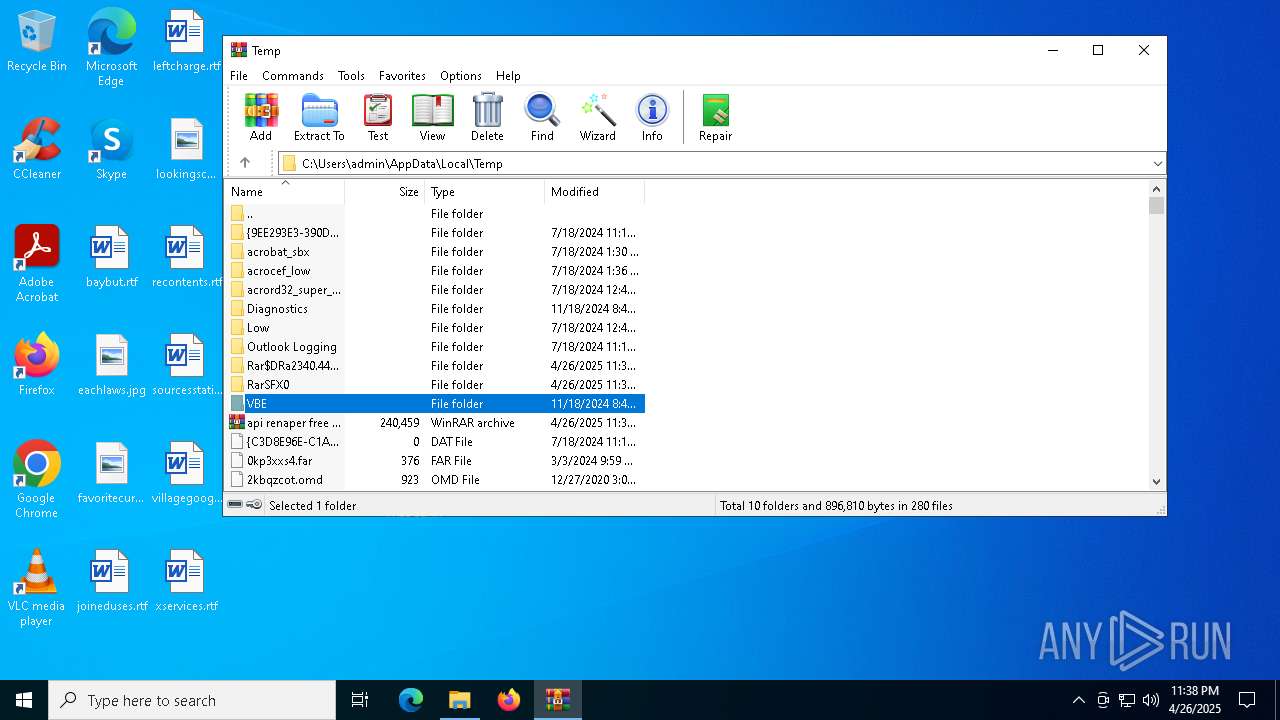The height and width of the screenshot is (720, 1280).
Task: Open Task View on taskbar
Action: point(360,700)
